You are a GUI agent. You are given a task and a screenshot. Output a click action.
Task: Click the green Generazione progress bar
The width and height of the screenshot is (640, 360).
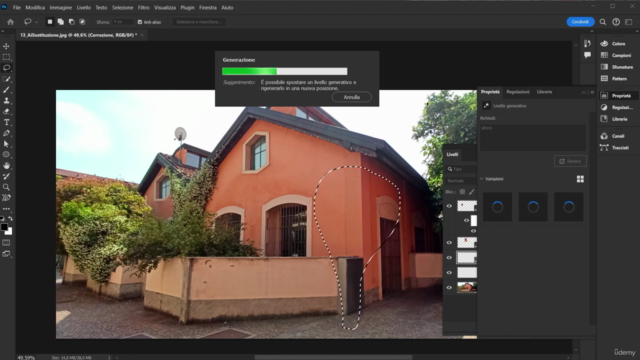284,71
